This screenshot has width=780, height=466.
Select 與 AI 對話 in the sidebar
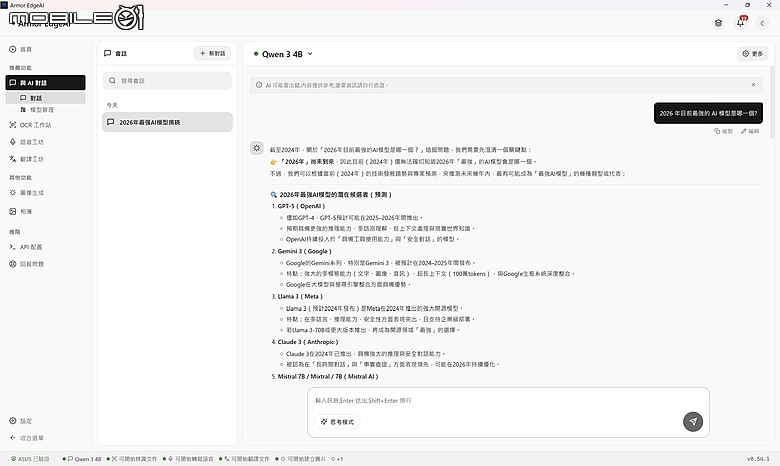coord(45,83)
